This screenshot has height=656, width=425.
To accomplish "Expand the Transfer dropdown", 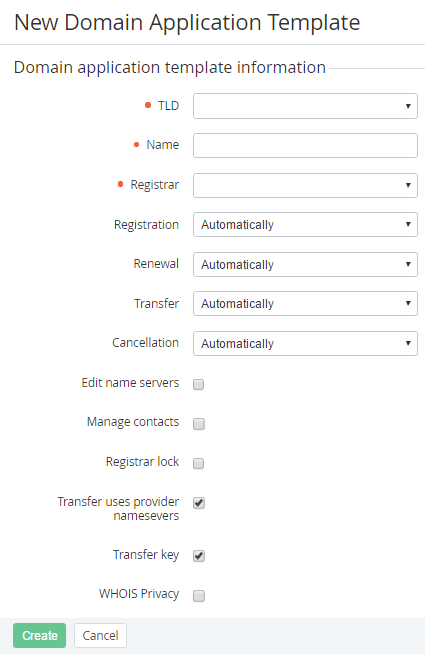I will (305, 303).
